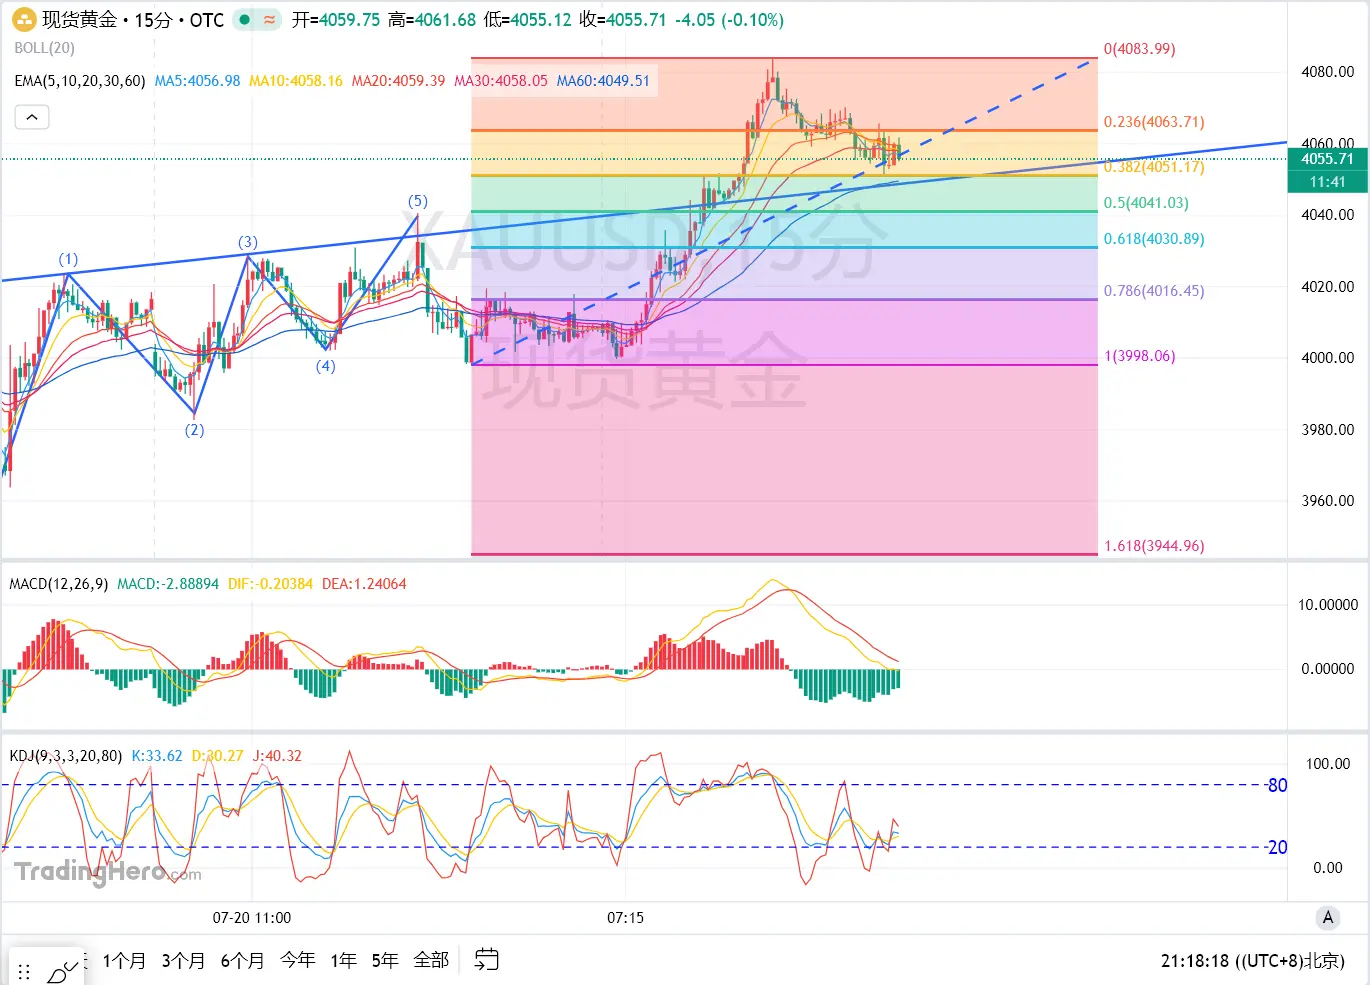Image resolution: width=1370 pixels, height=985 pixels.
Task: Click the Fibonacci level label 1(3998.06)
Action: point(1139,356)
